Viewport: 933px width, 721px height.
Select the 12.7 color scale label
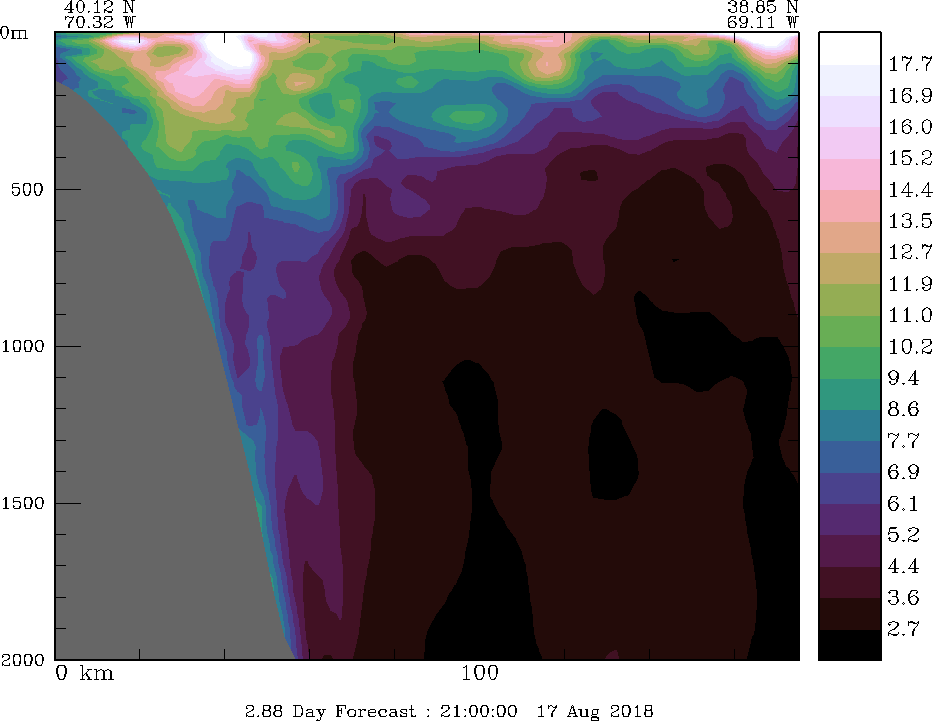(910, 252)
